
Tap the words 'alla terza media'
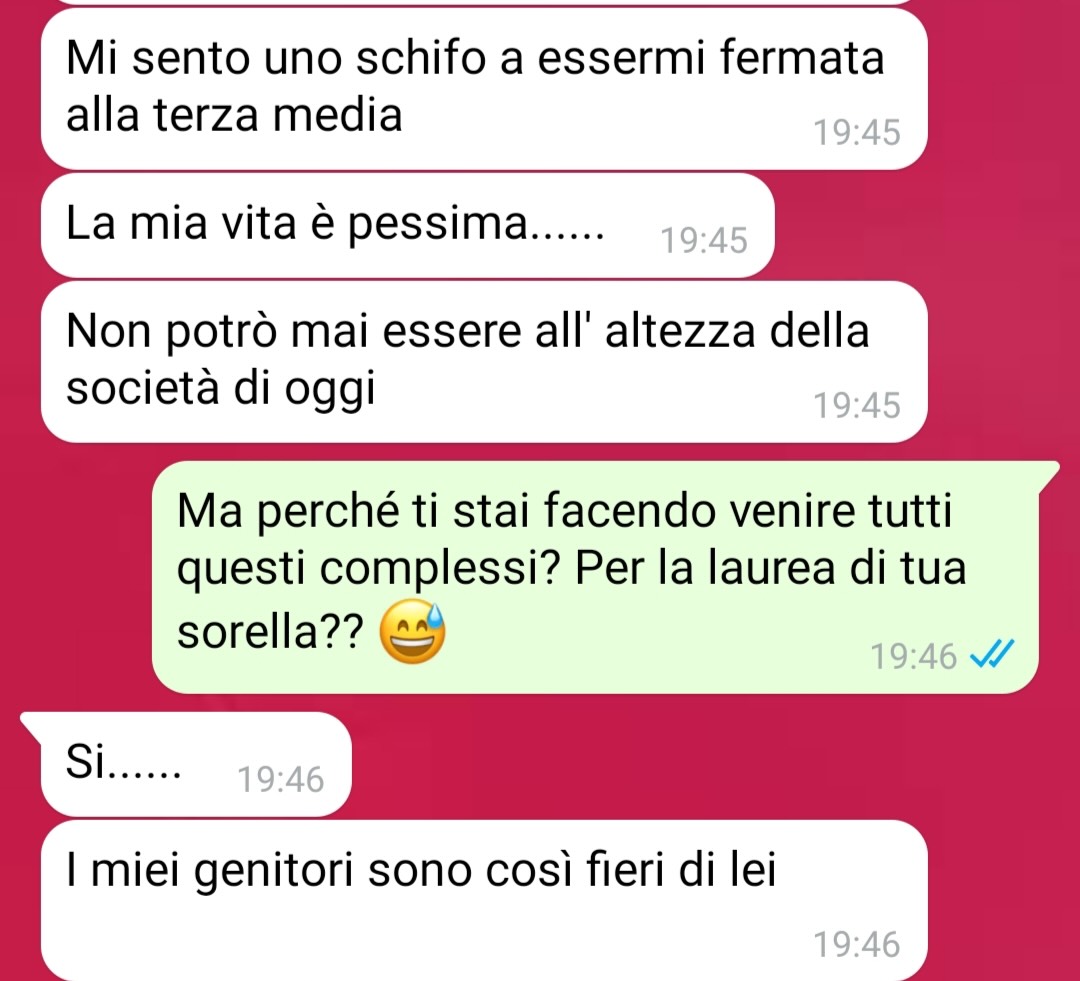pos(234,114)
